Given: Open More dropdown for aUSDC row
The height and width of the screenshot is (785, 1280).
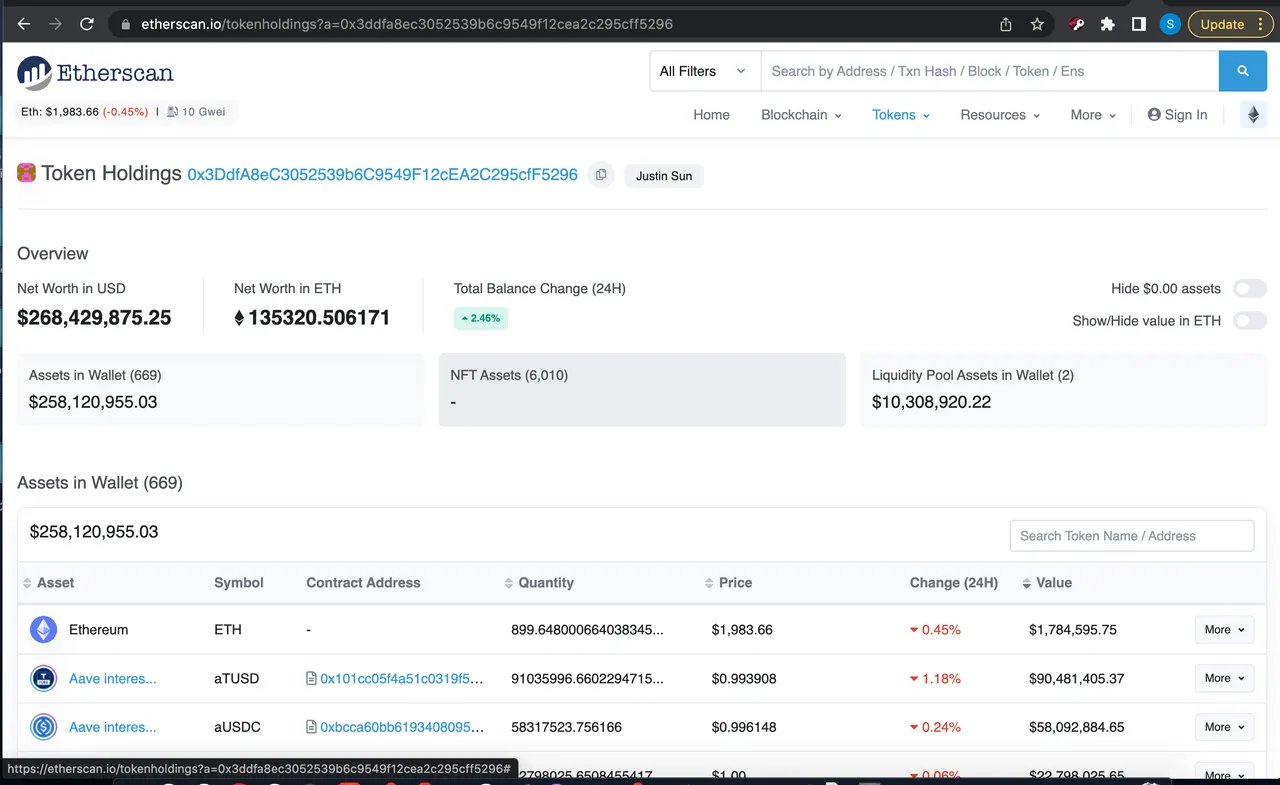Looking at the screenshot, I should [1224, 727].
